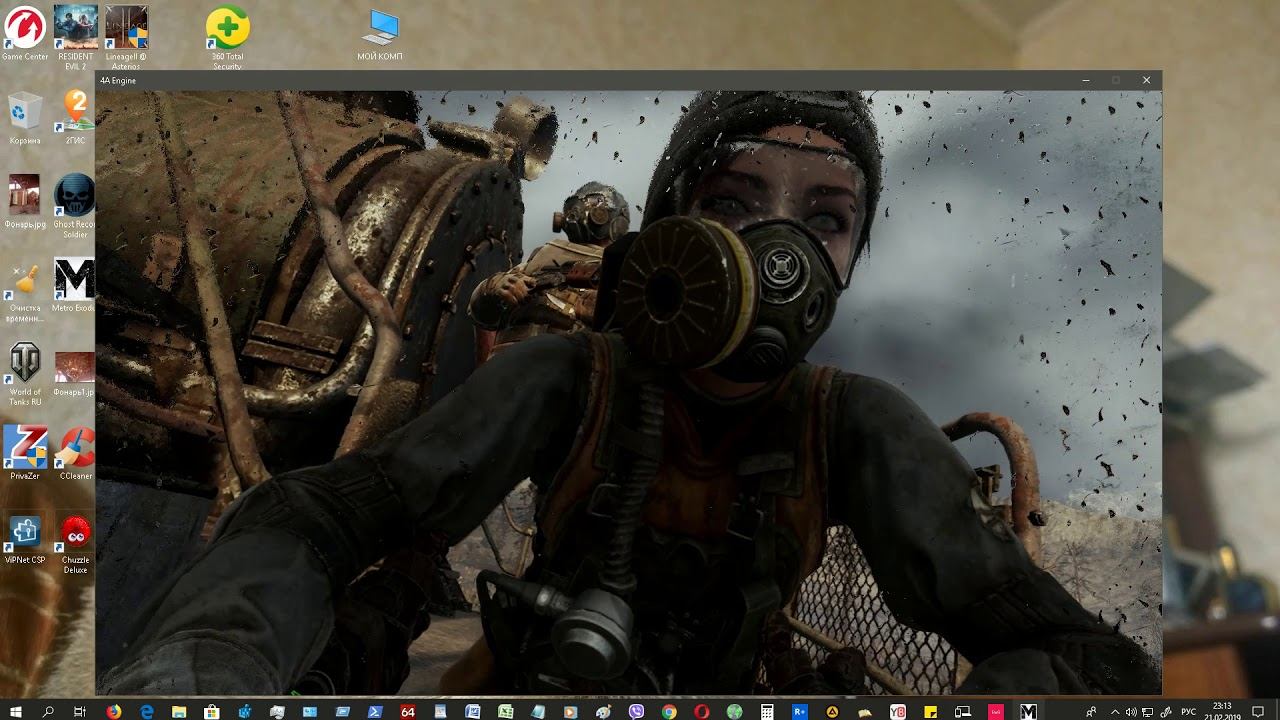The height and width of the screenshot is (720, 1280).
Task: Open File Explorer from the taskbar
Action: tap(179, 711)
